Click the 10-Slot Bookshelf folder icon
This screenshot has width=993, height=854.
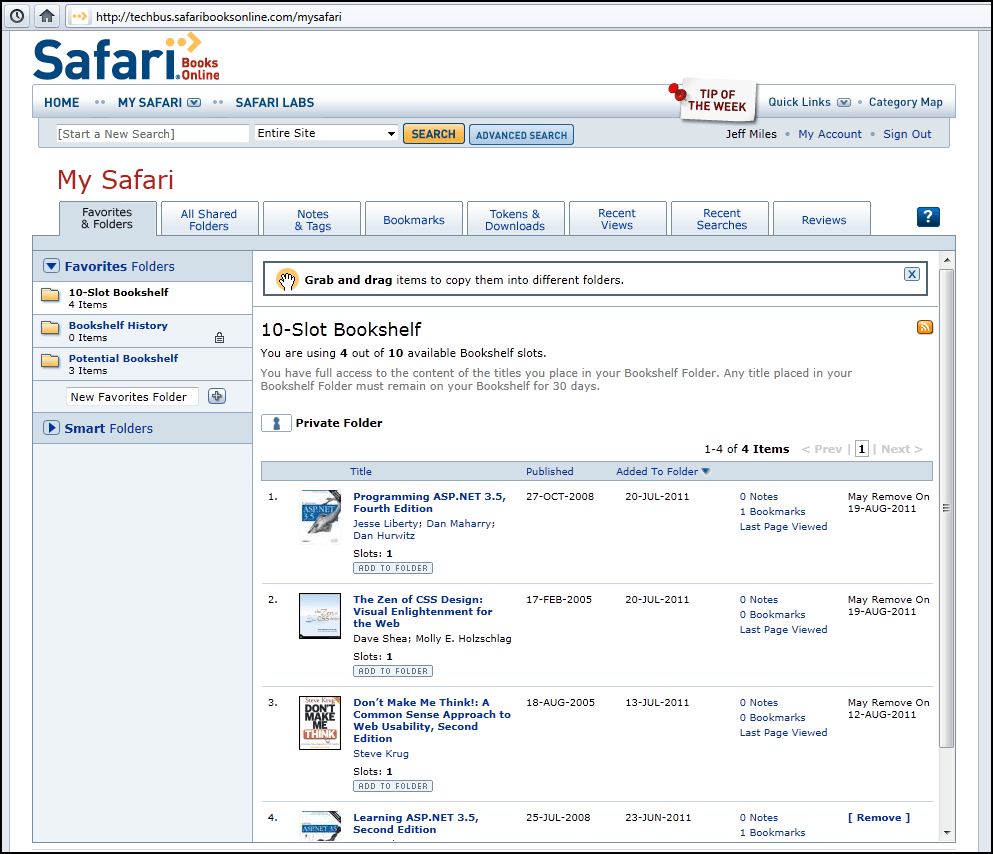coord(50,294)
